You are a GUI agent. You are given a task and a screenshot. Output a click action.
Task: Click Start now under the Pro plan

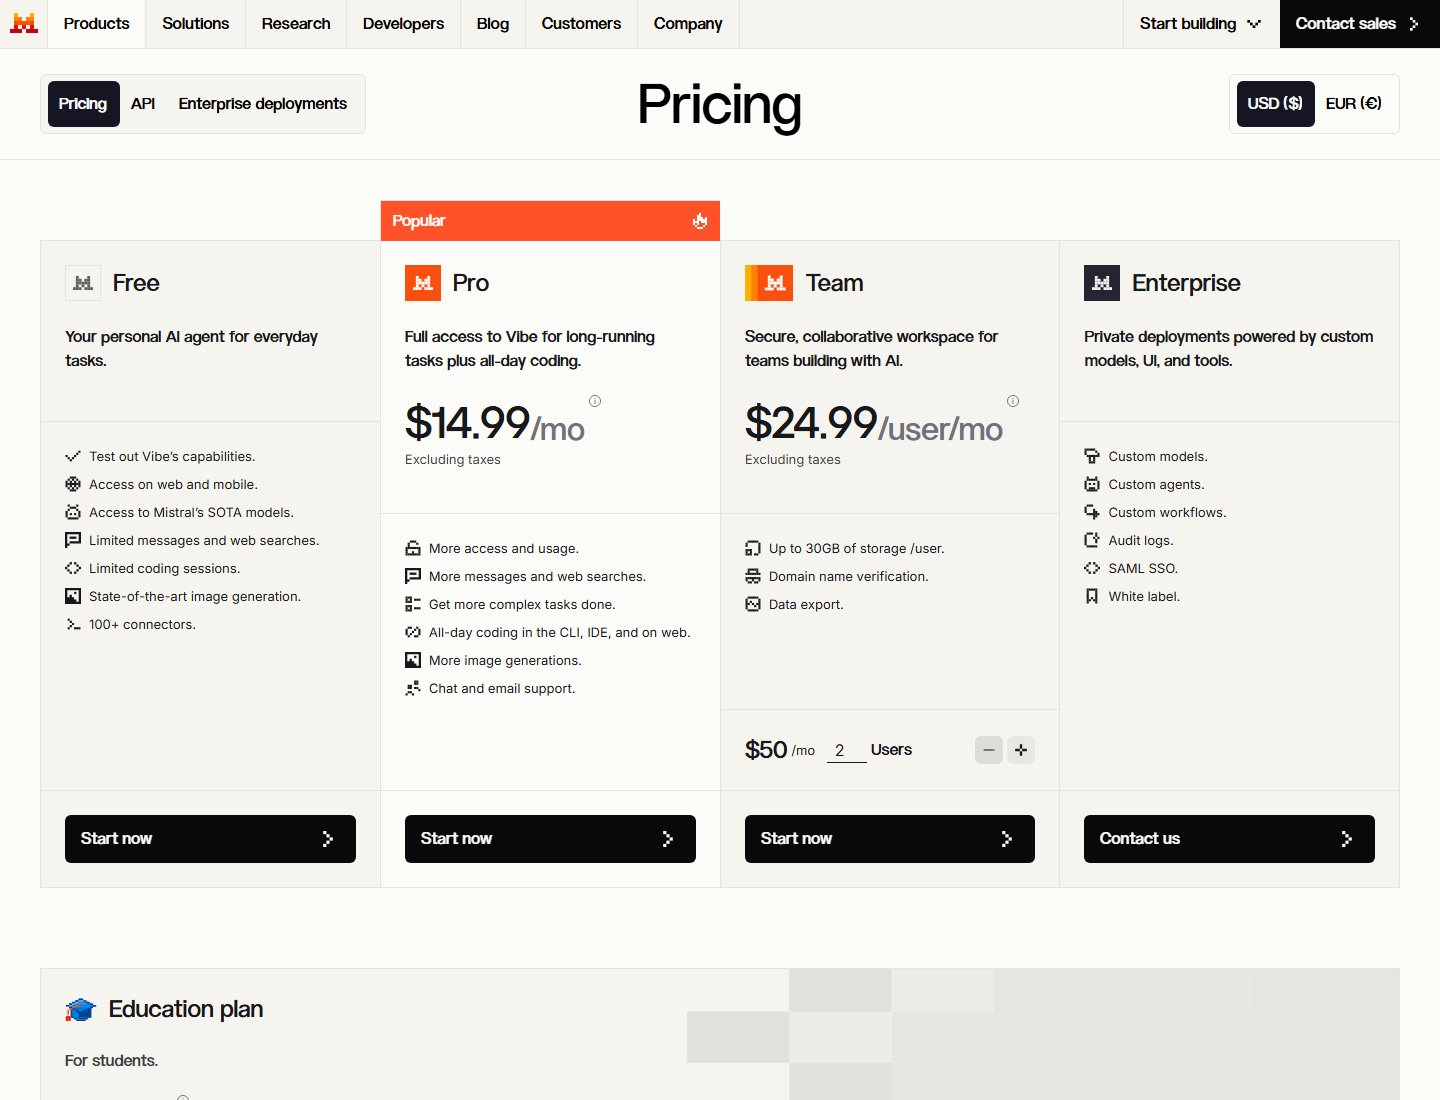(x=550, y=839)
